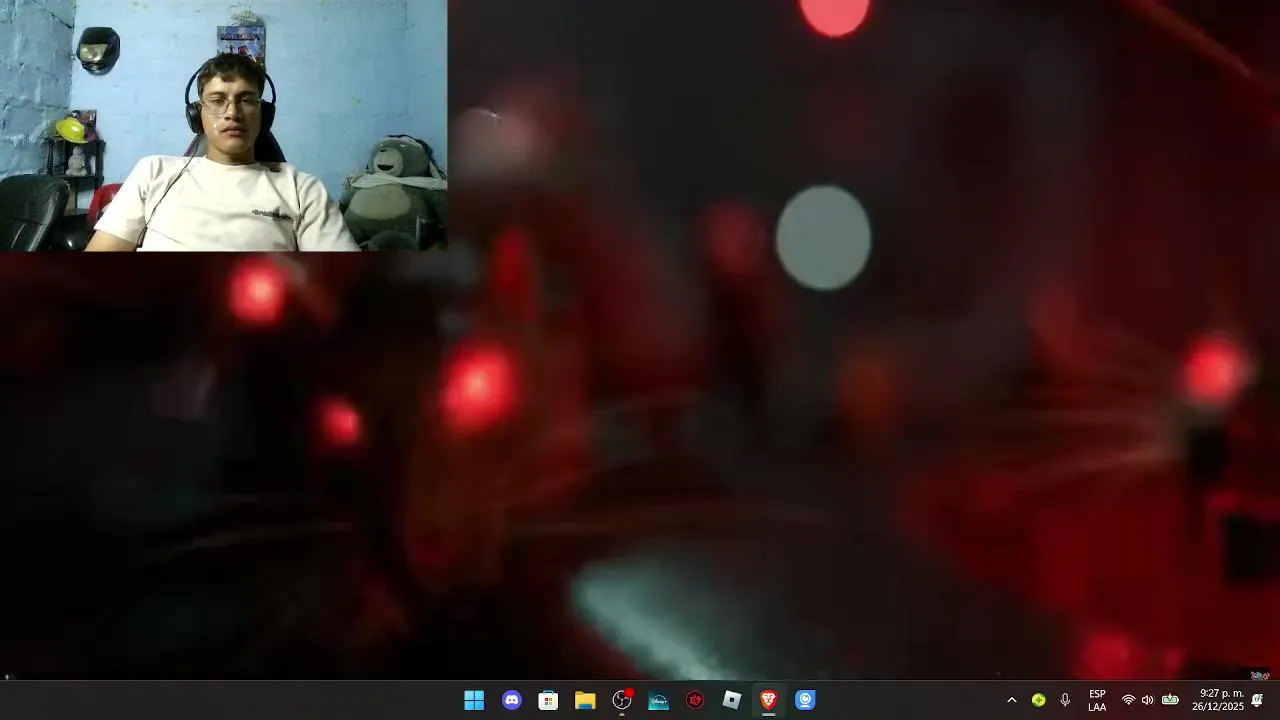Show hidden system tray icons
1280x720 pixels.
tap(1011, 700)
